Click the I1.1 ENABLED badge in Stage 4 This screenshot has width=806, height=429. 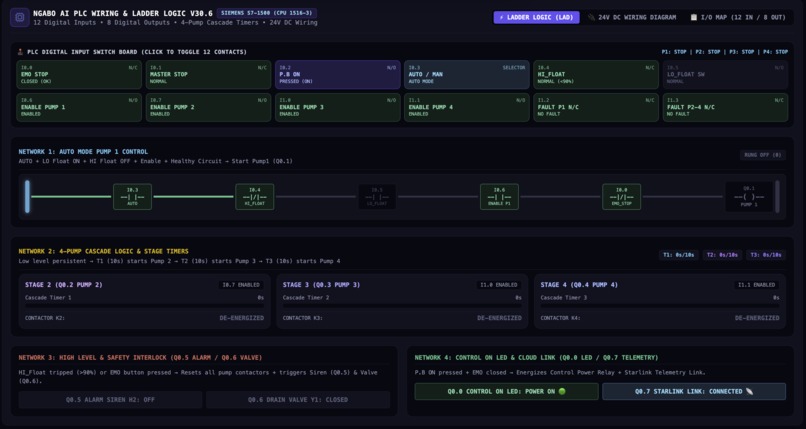pos(756,285)
